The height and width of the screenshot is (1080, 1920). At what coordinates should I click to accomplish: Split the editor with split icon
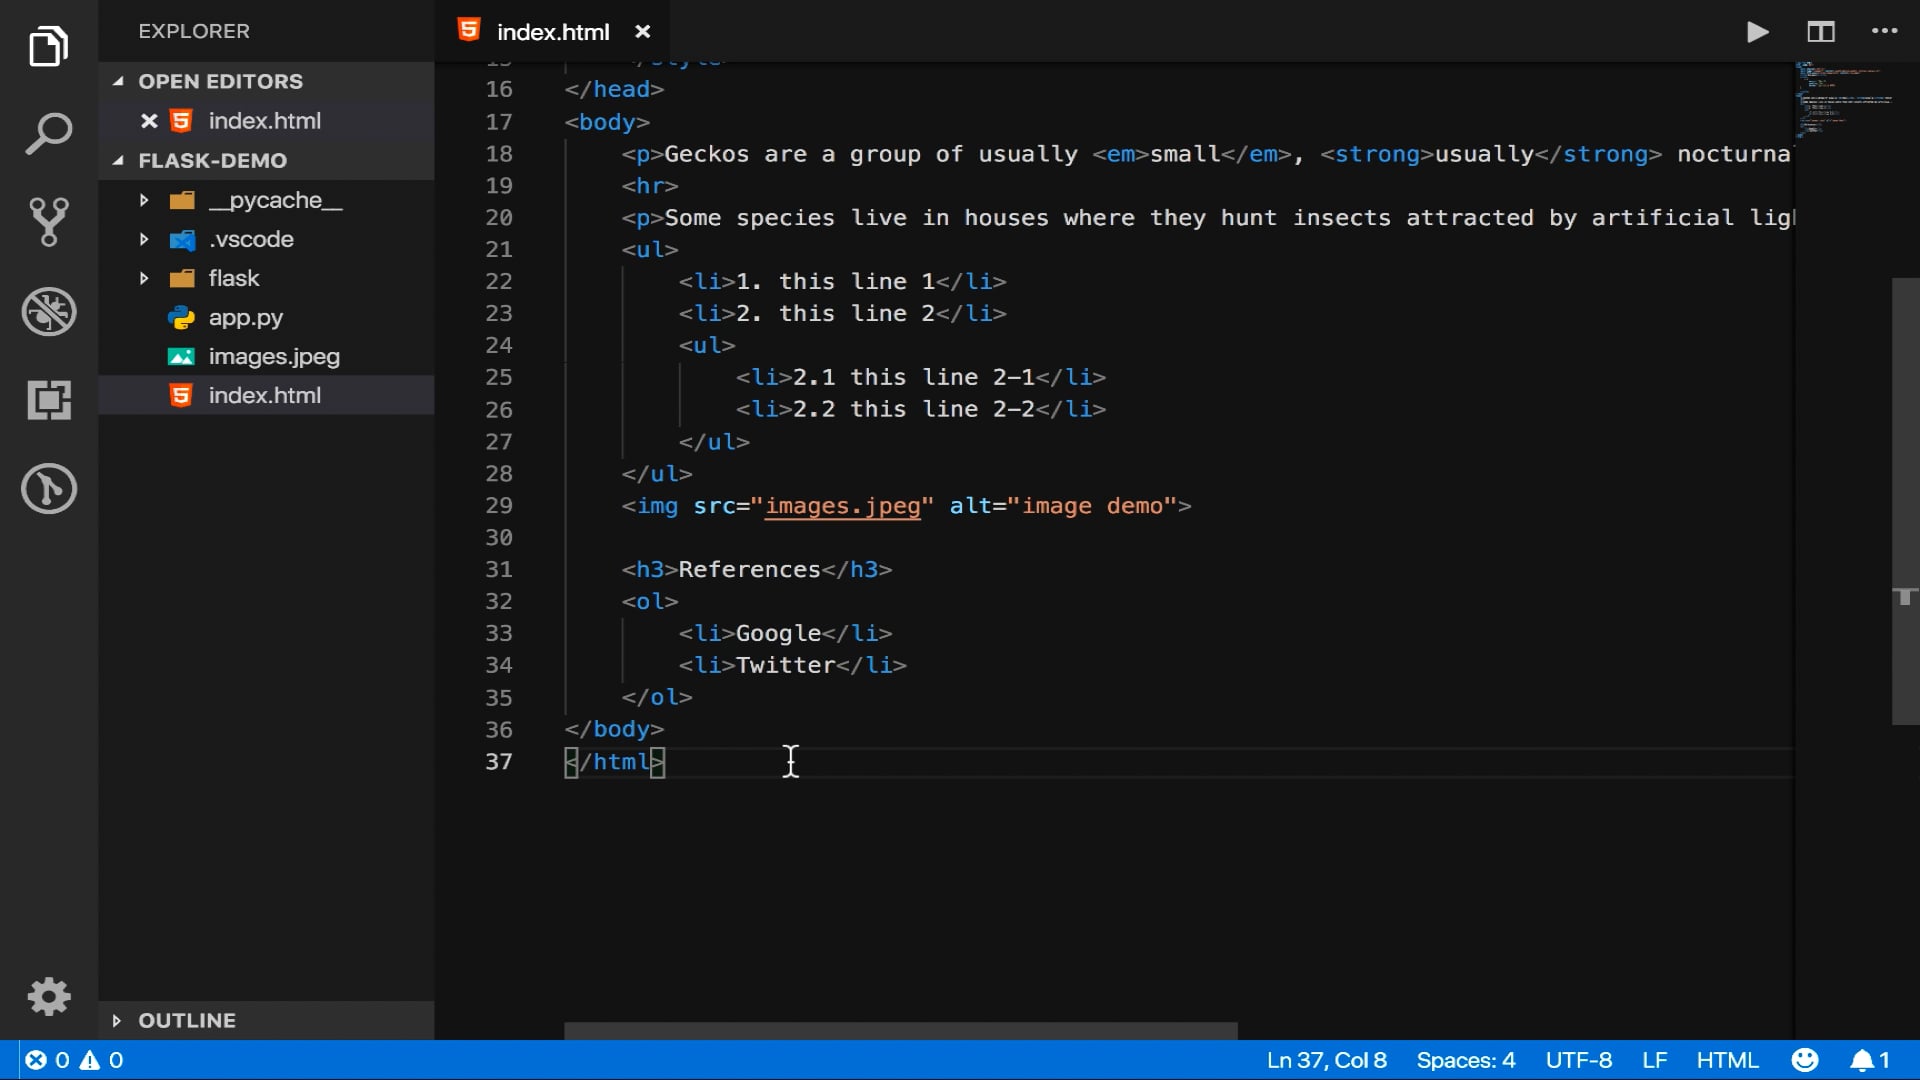(1820, 32)
